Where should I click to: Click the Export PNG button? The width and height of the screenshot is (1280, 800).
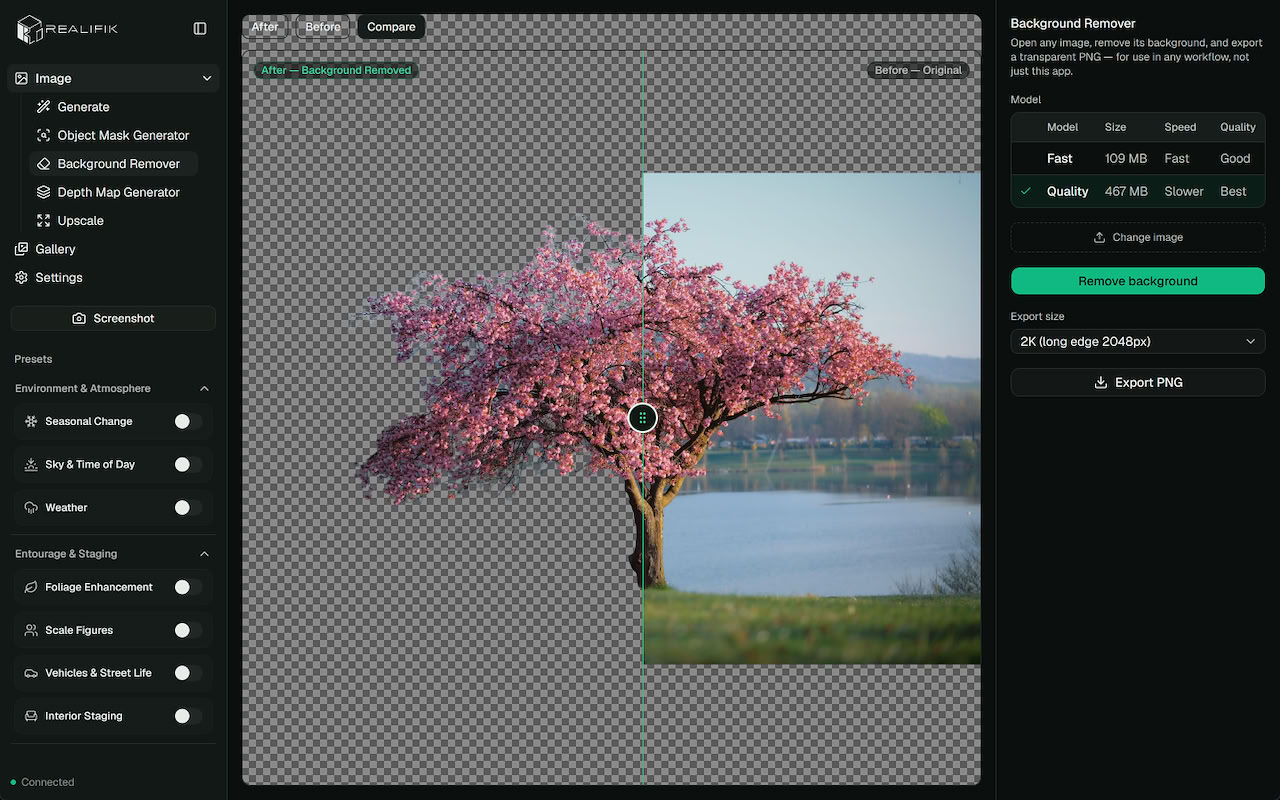pyautogui.click(x=1138, y=382)
